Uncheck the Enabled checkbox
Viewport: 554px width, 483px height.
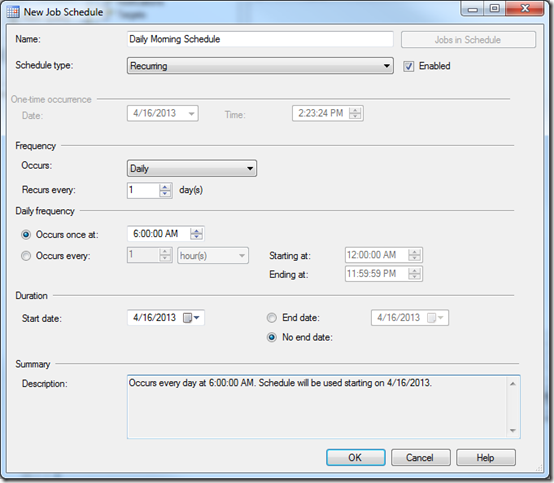(x=408, y=66)
